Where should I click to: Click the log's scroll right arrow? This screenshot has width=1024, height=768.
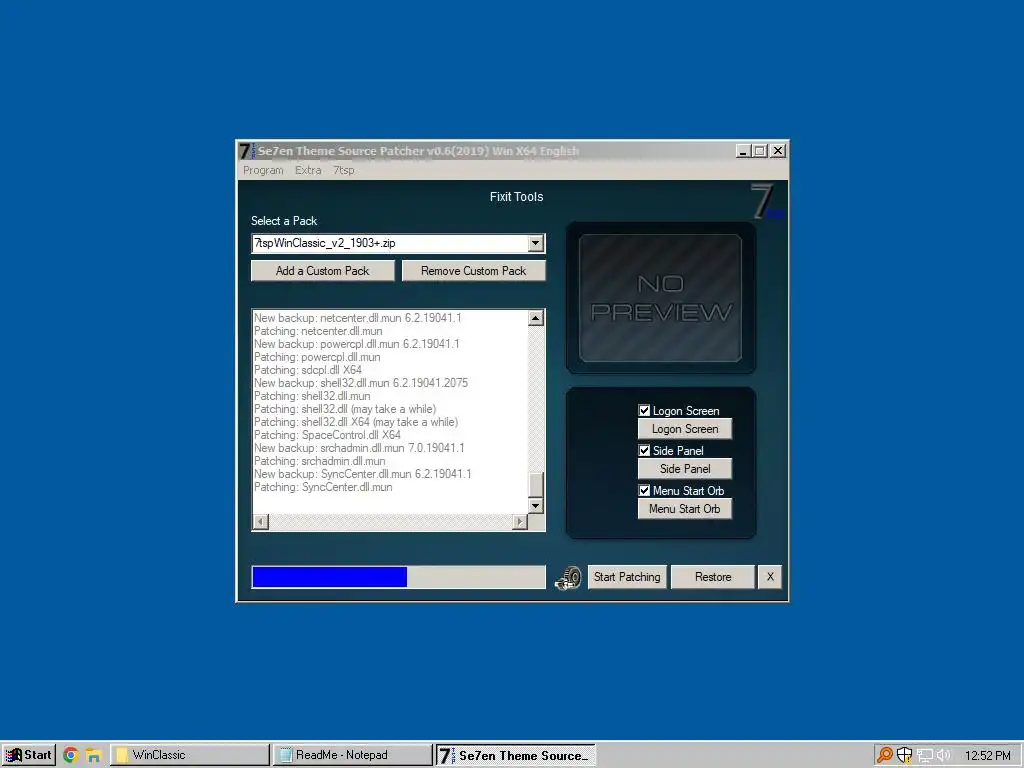point(520,521)
